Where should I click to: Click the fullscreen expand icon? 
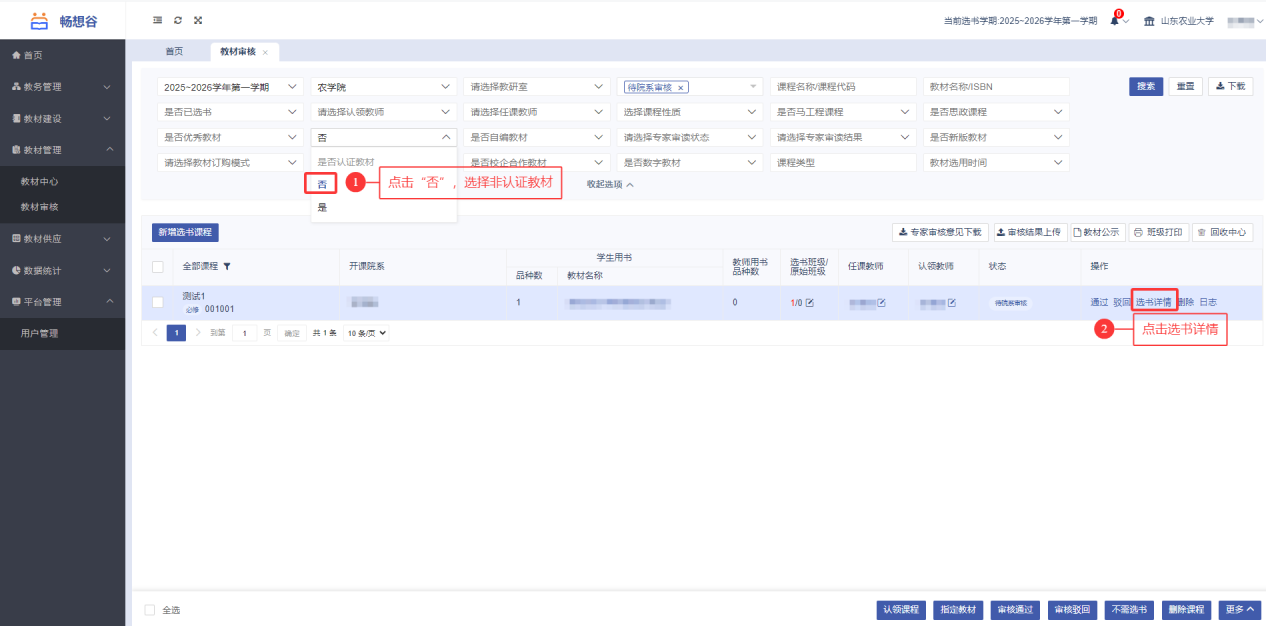[198, 20]
